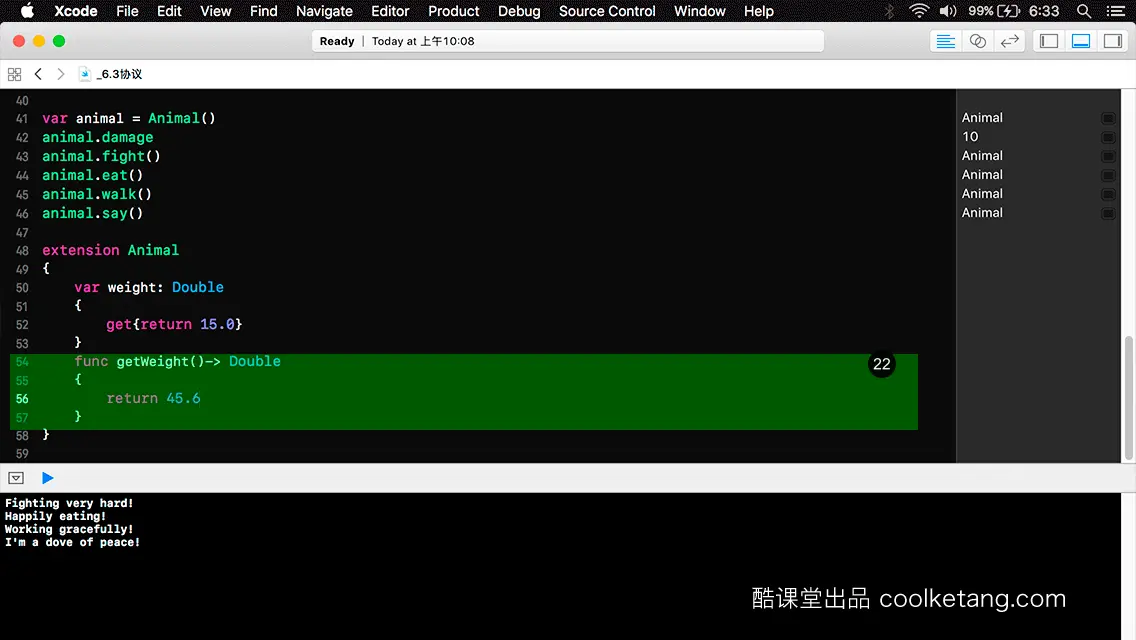Click the menu bar clock 6:33
Screen dimensions: 1136x640
pyautogui.click(x=1044, y=11)
